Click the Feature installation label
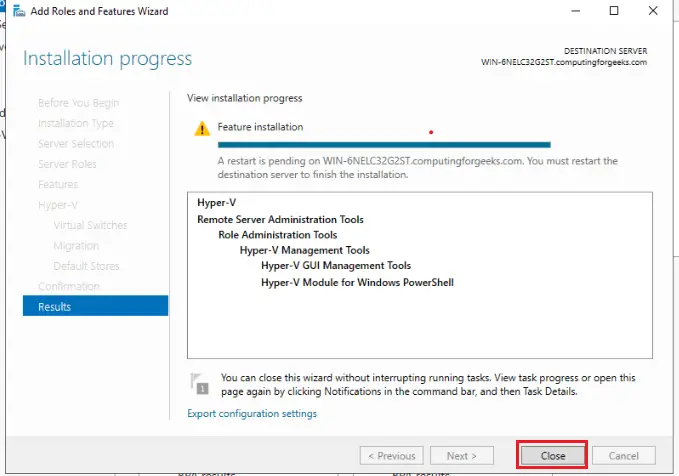The image size is (679, 476). [x=260, y=127]
